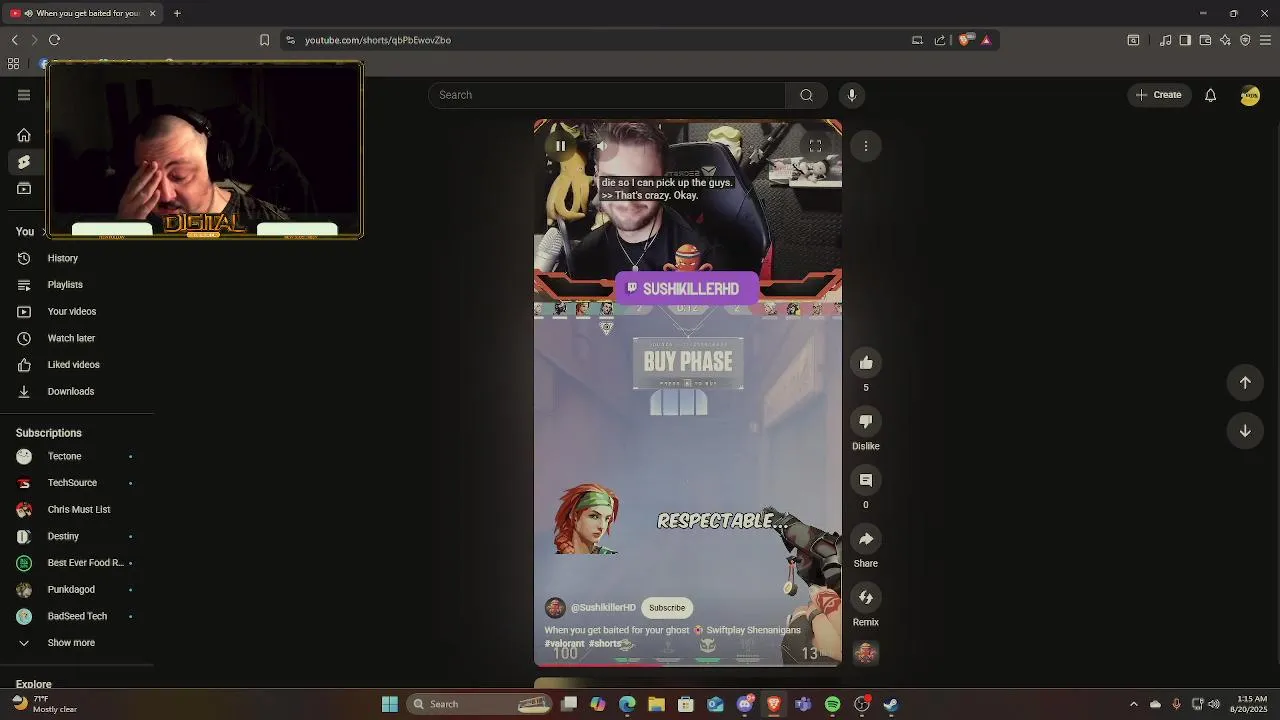Open Brave Shields lion icon

tap(964, 40)
